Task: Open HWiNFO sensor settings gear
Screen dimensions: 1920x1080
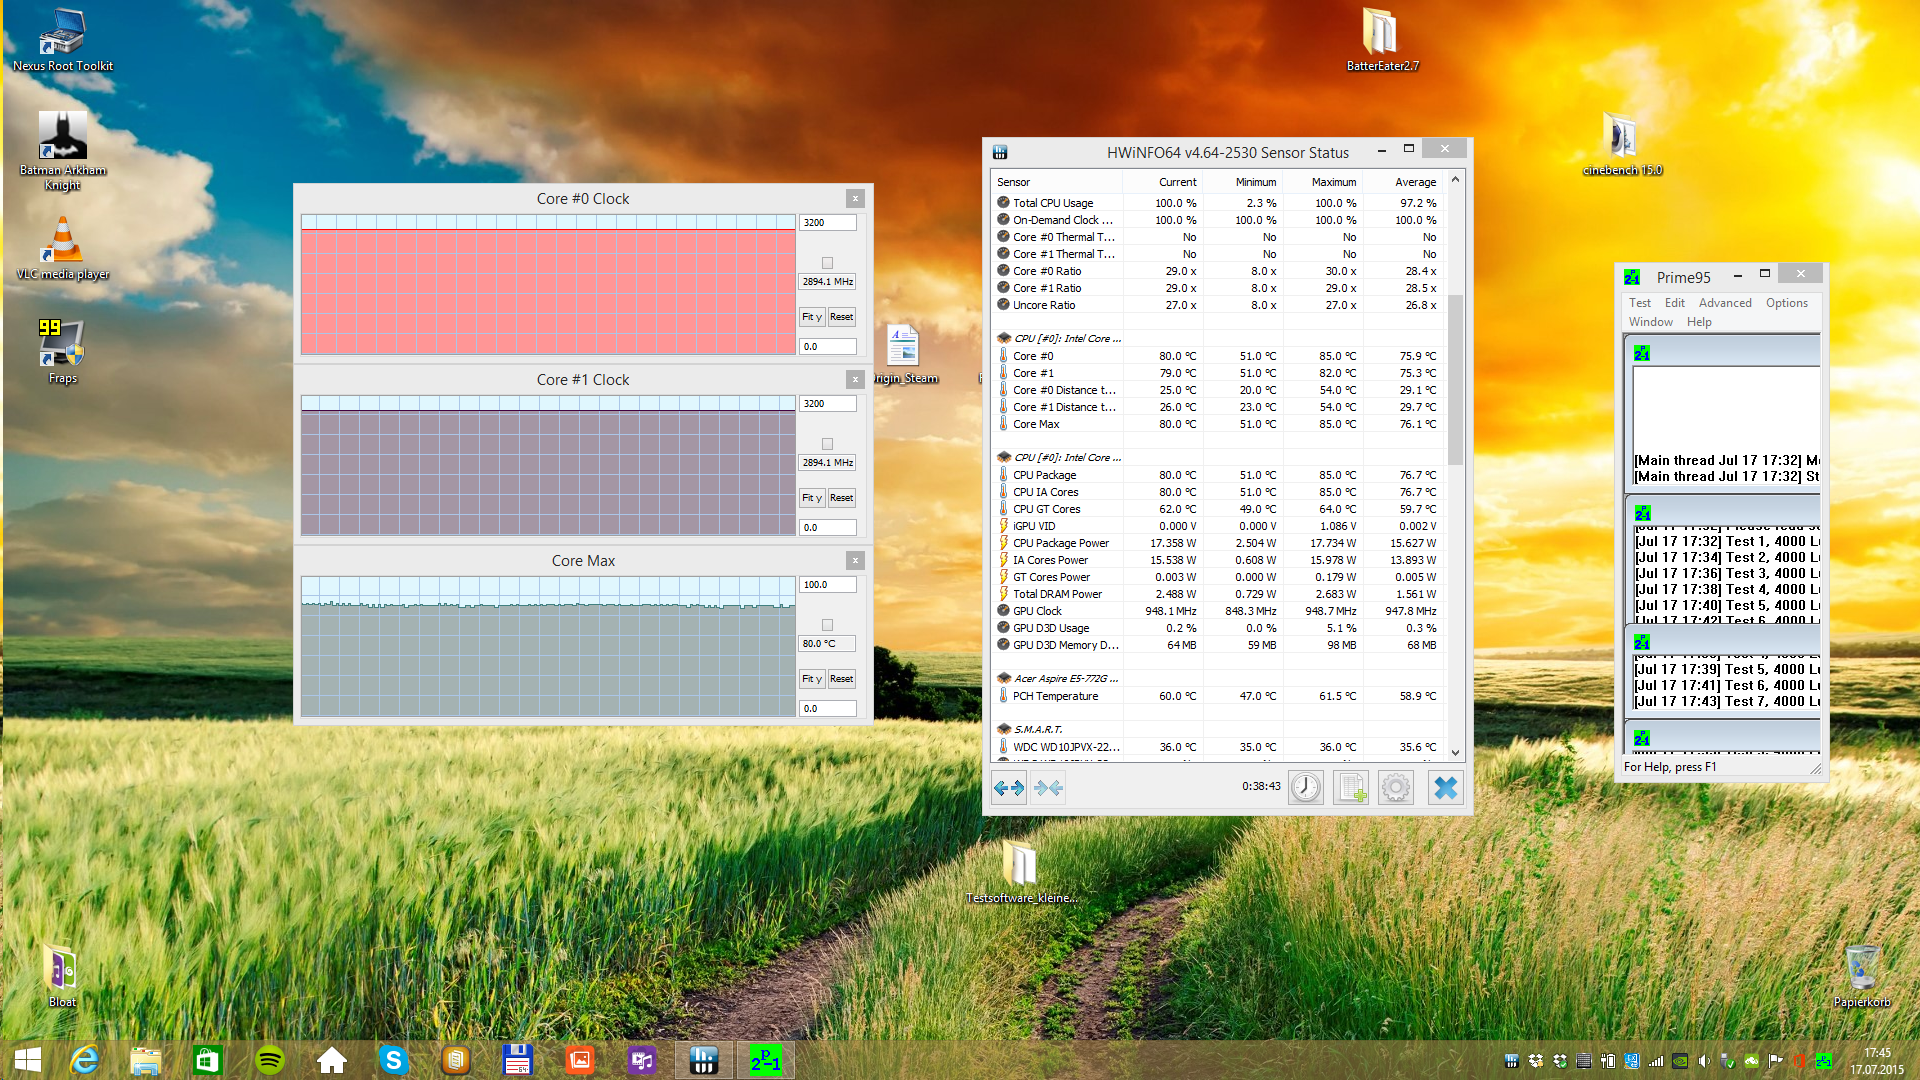Action: 1396,788
